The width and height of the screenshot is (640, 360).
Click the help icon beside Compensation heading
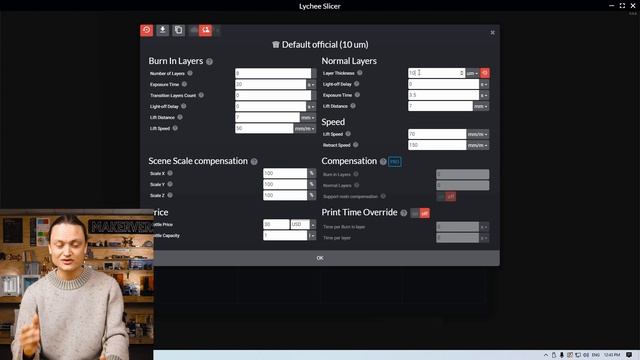click(x=383, y=162)
